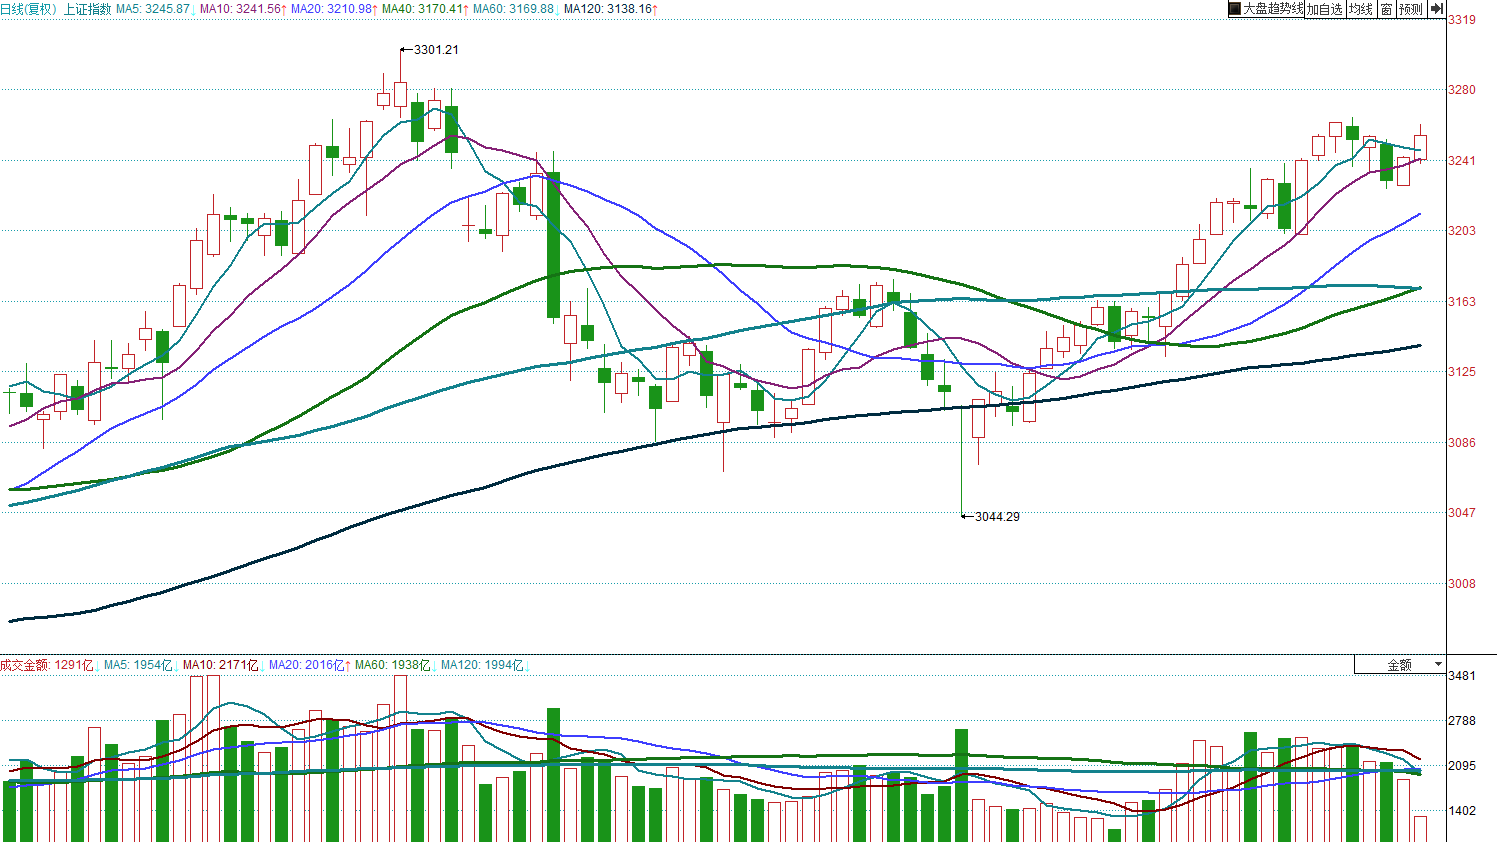Click the 加自选 button
1497x842 pixels.
click(x=1325, y=9)
